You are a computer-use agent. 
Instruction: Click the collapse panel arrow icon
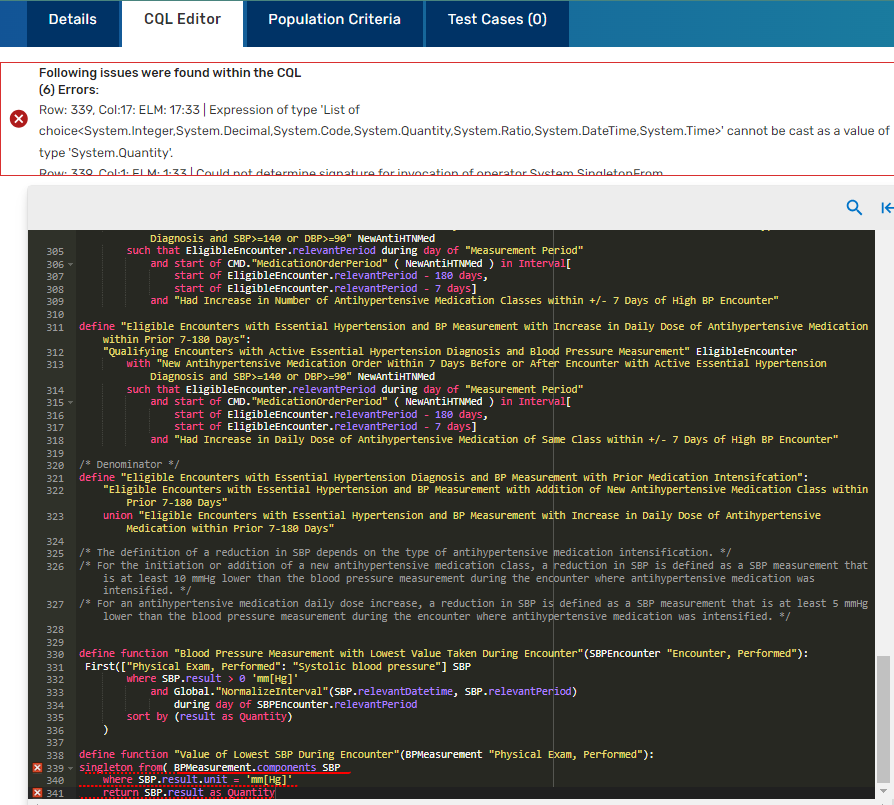[x=886, y=208]
